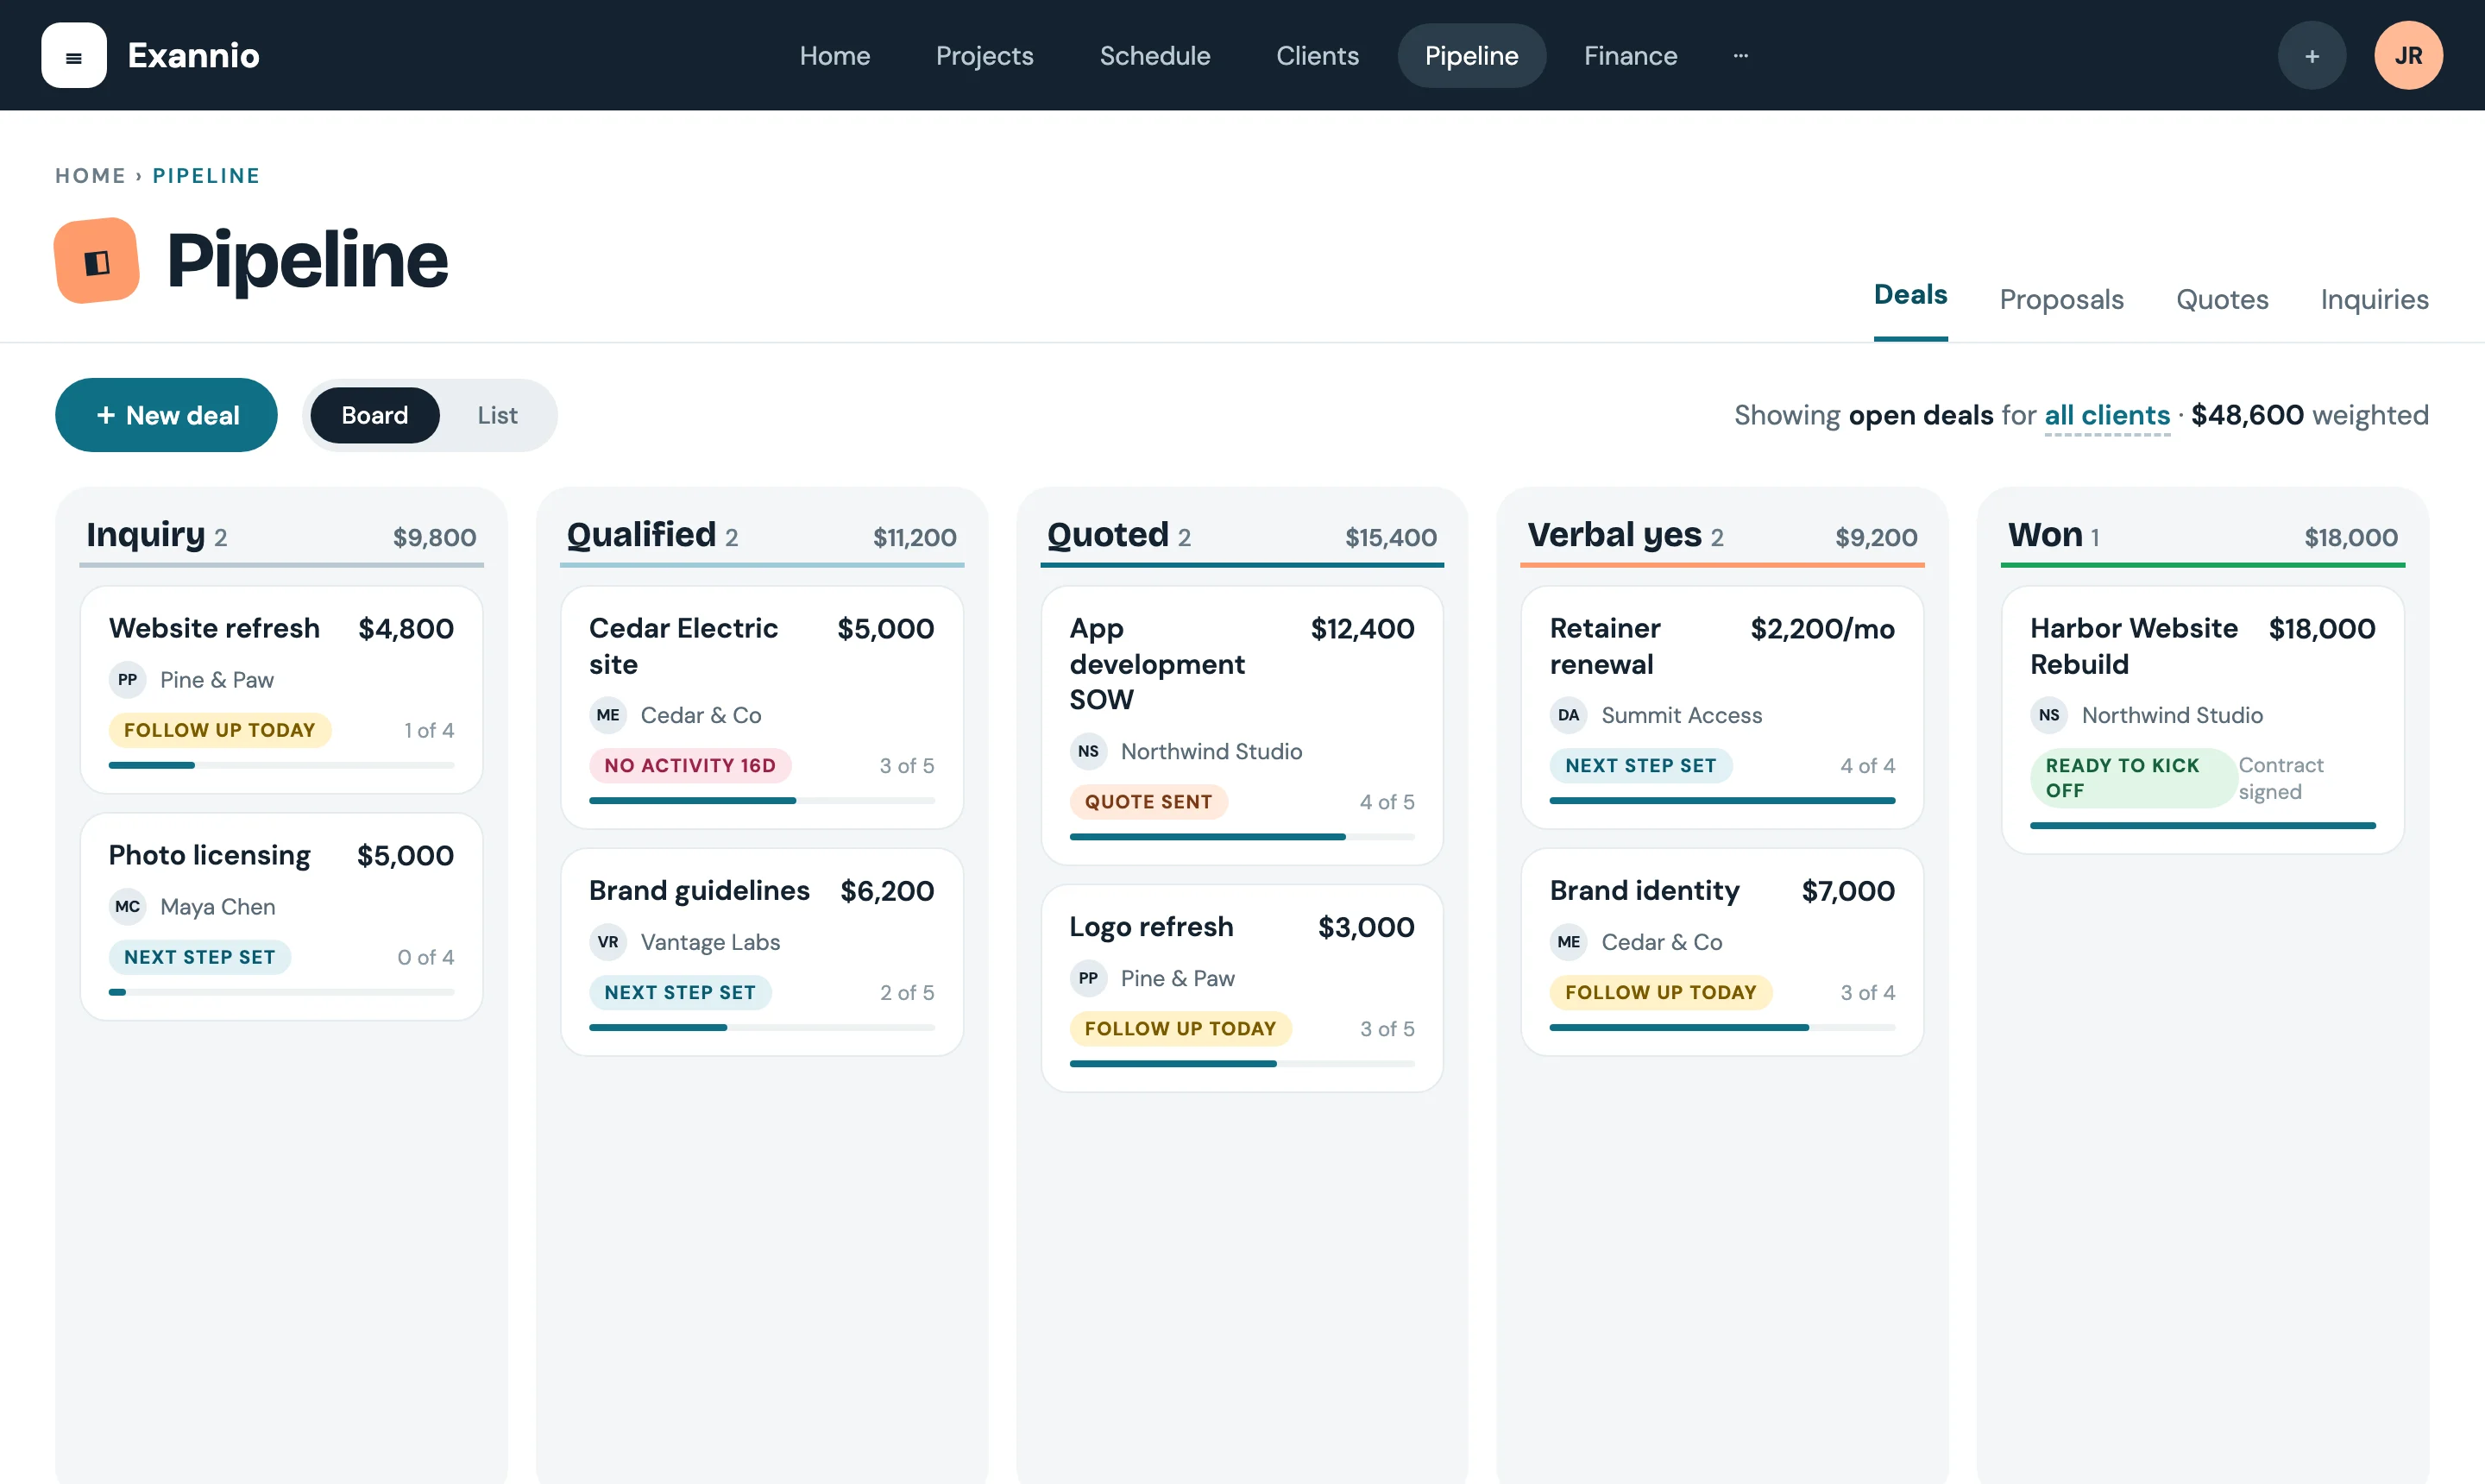Image resolution: width=2485 pixels, height=1484 pixels.
Task: Open the plus quick-add button in header
Action: (x=2312, y=56)
